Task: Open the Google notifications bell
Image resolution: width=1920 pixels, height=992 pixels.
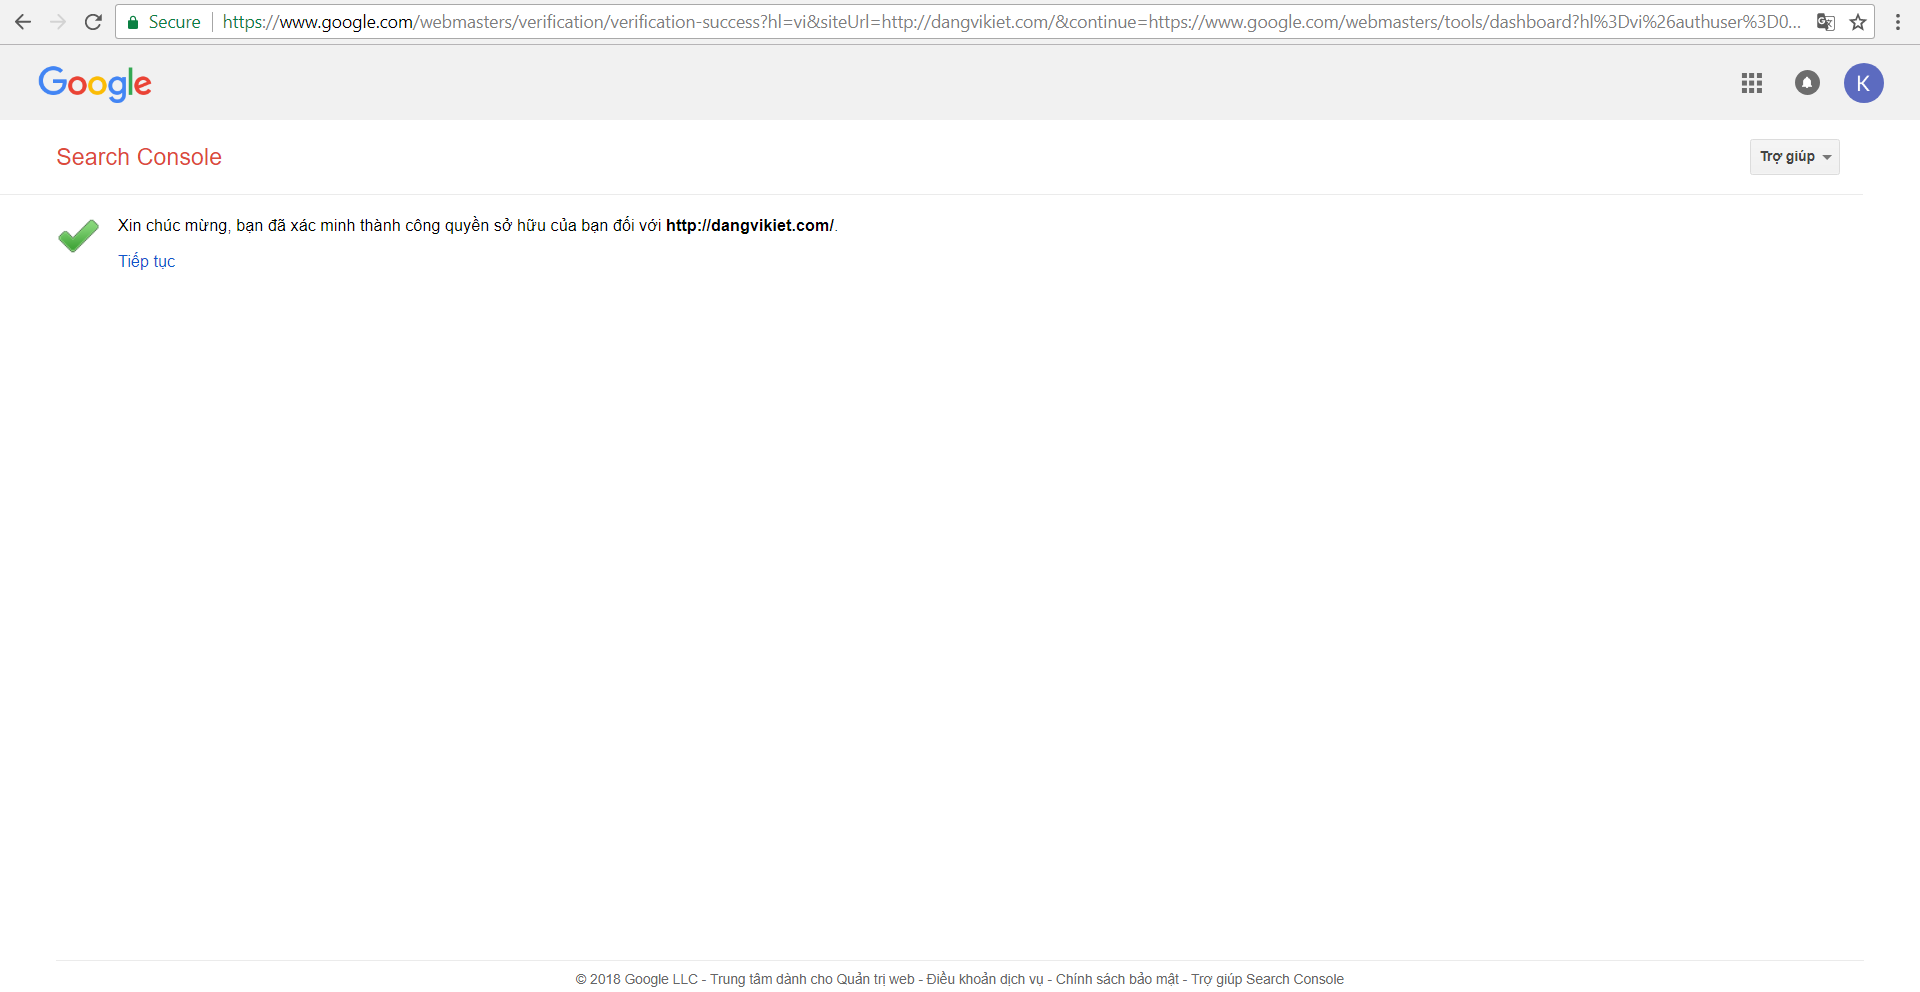Action: pos(1807,83)
